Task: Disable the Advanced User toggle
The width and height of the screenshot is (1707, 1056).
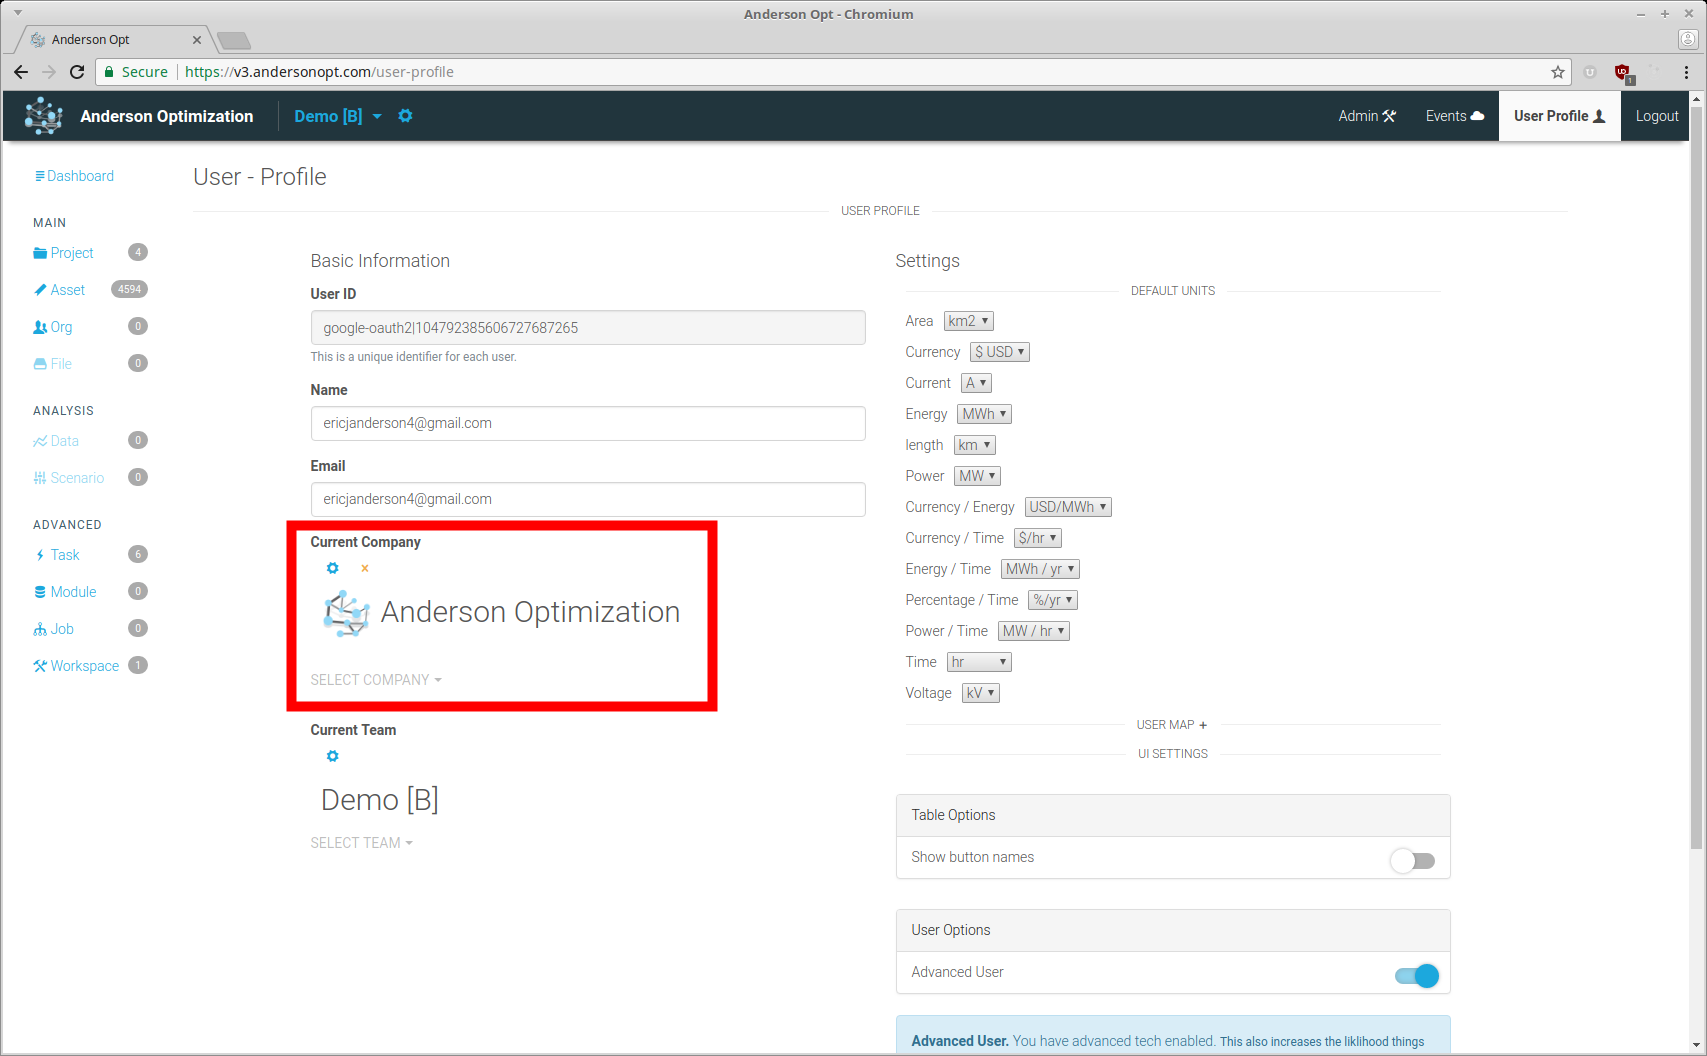Action: [1417, 976]
